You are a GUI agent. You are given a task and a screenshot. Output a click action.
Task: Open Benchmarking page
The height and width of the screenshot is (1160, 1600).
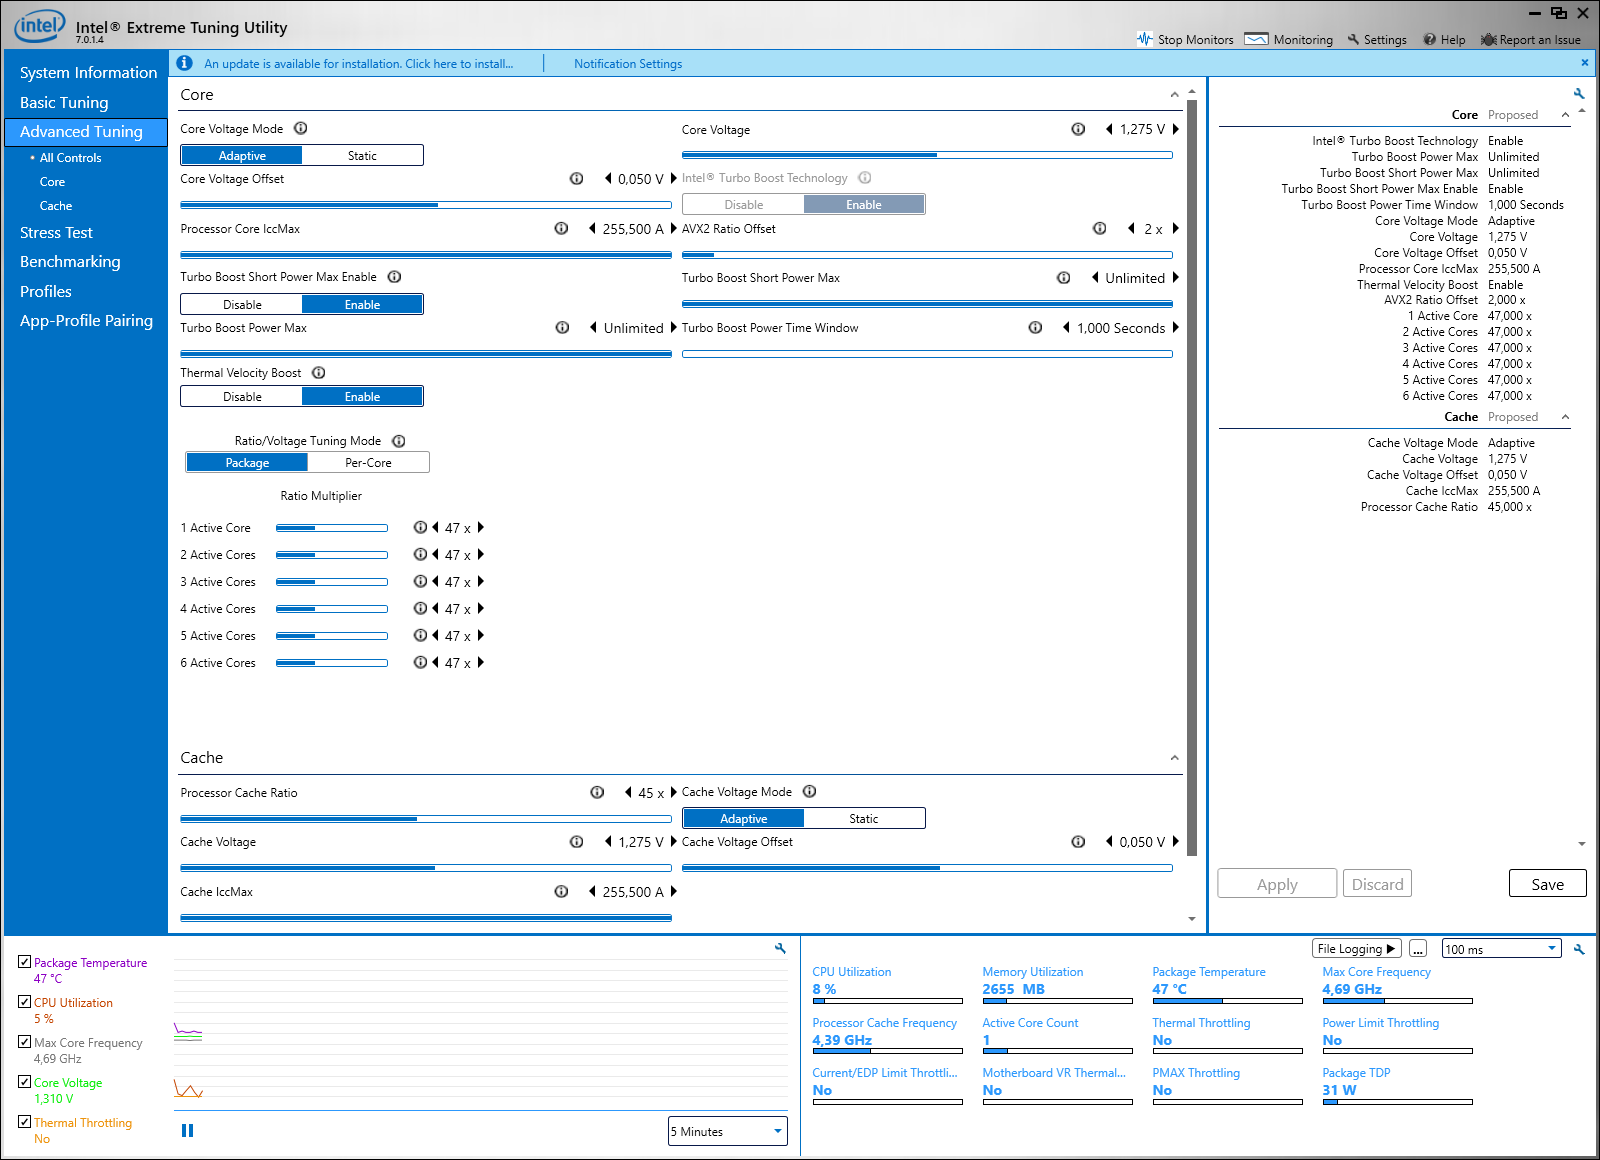click(x=70, y=261)
